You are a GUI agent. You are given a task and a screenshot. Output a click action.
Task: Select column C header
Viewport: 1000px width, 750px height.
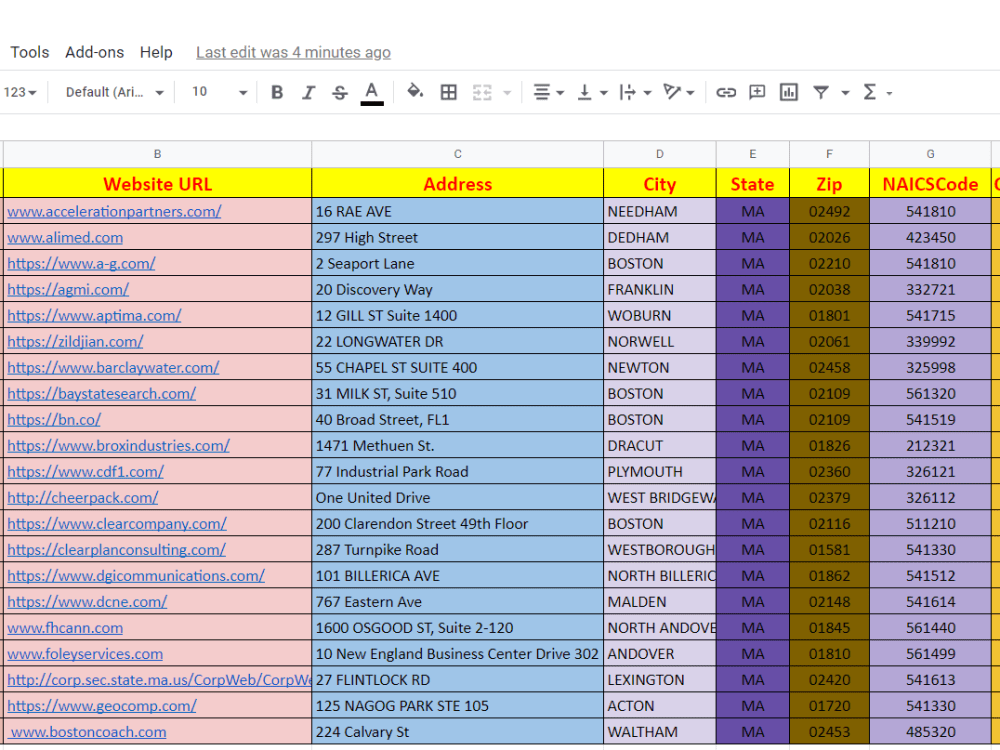[457, 154]
